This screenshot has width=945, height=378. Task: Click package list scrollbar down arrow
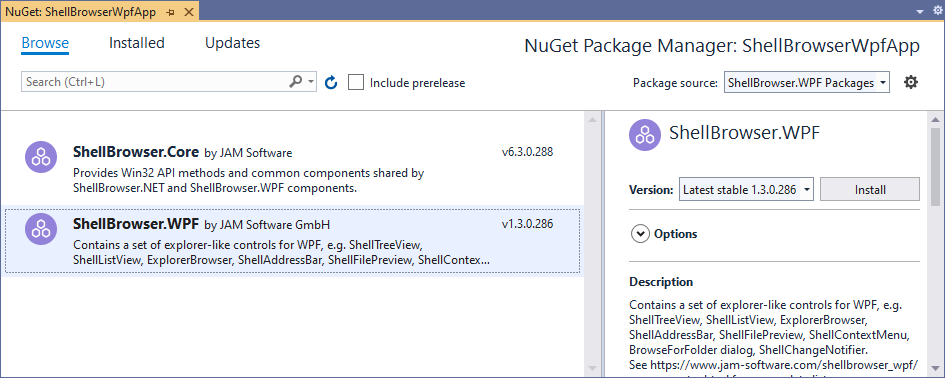coord(591,368)
